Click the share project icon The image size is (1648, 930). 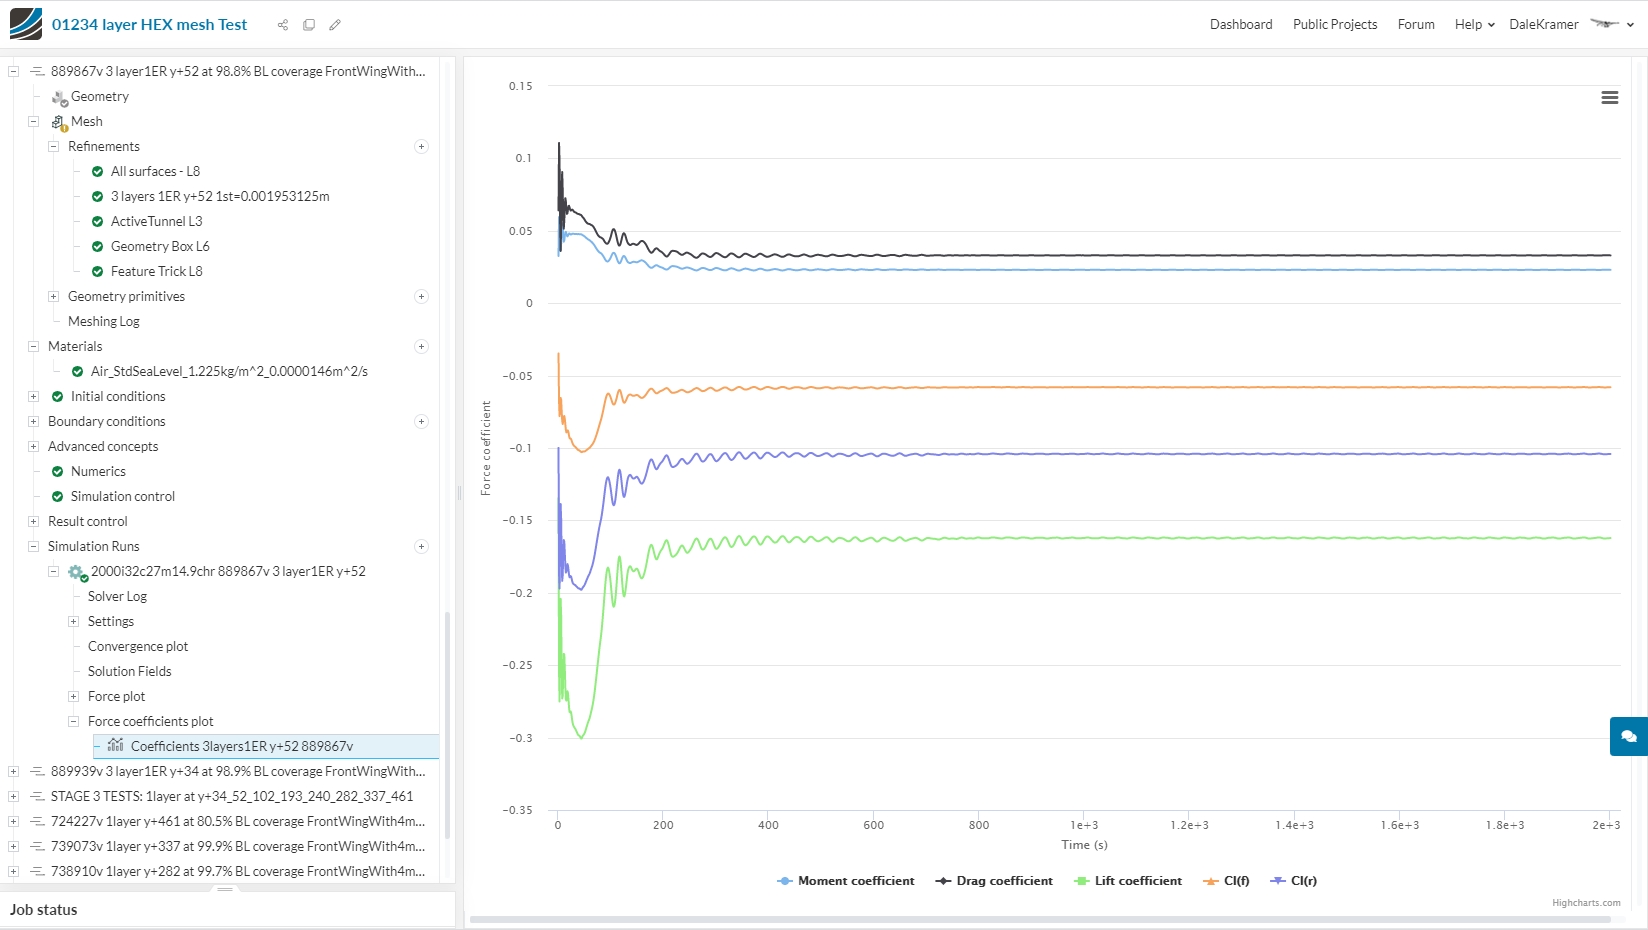pyautogui.click(x=283, y=25)
